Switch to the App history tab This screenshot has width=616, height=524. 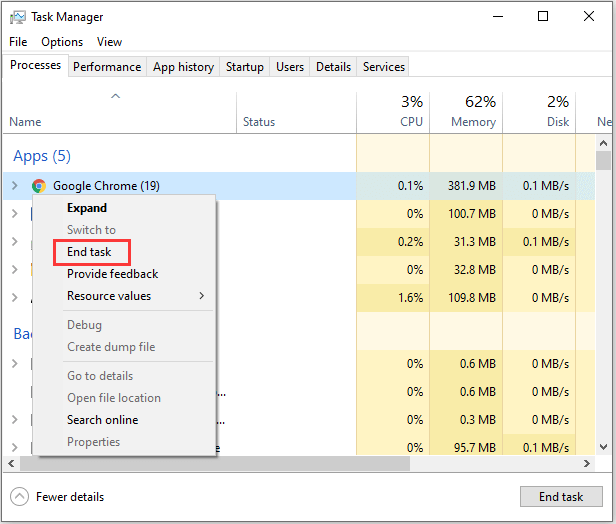tap(183, 67)
